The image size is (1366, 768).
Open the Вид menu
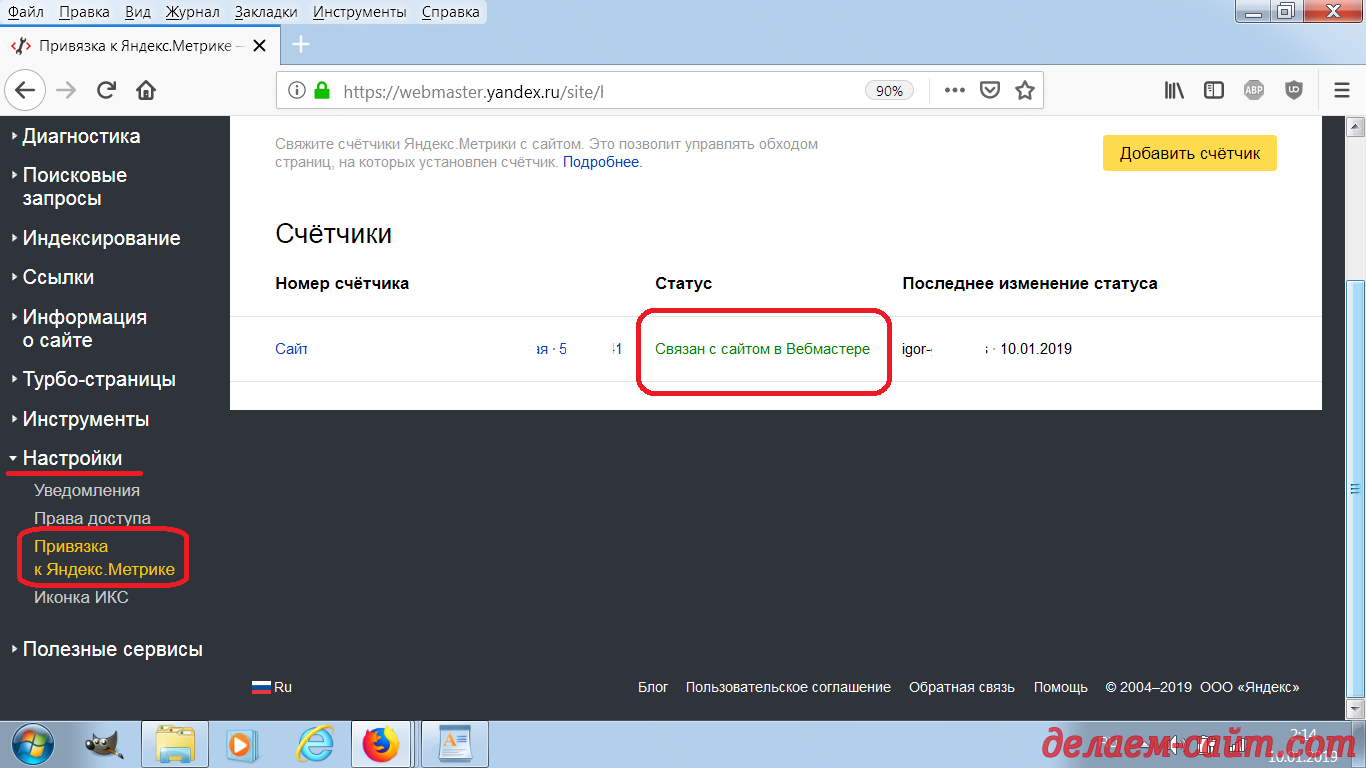(139, 12)
